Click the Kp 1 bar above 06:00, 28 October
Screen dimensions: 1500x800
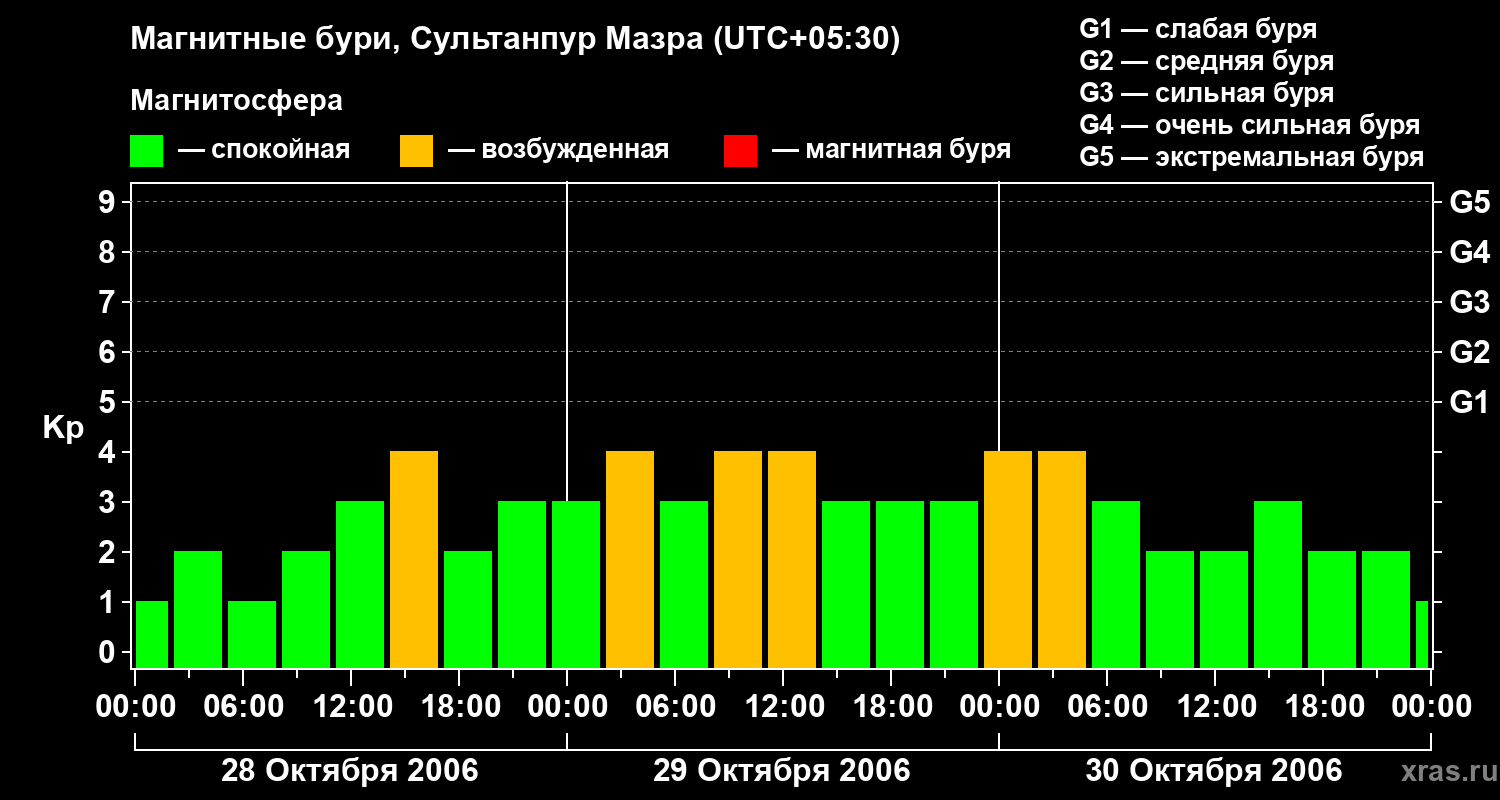pos(252,634)
